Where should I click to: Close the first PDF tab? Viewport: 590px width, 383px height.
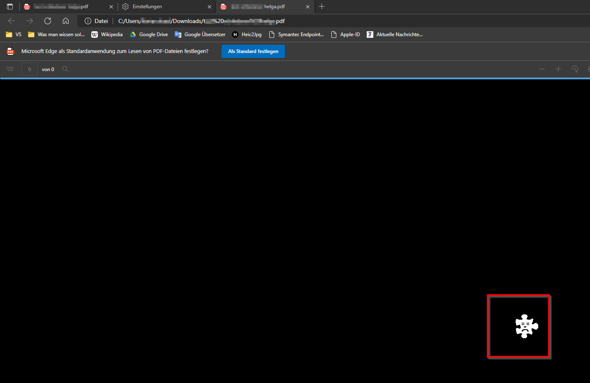pos(111,7)
